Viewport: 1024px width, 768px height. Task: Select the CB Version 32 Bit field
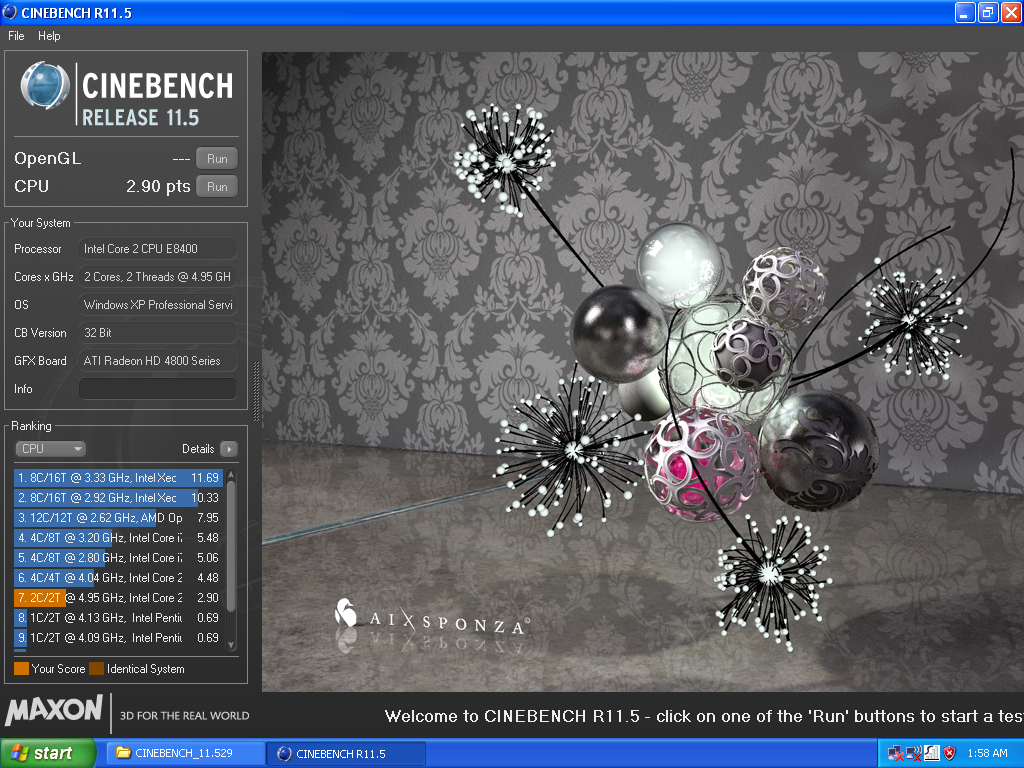pos(157,333)
